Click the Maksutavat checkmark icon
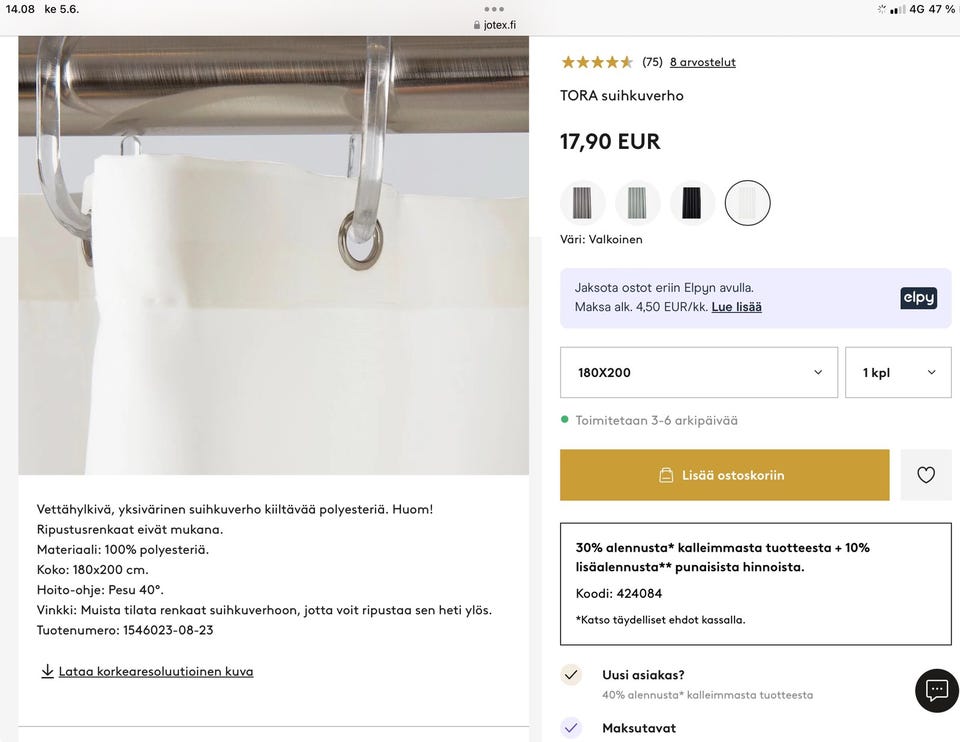Viewport: 960px width, 742px height. (571, 728)
